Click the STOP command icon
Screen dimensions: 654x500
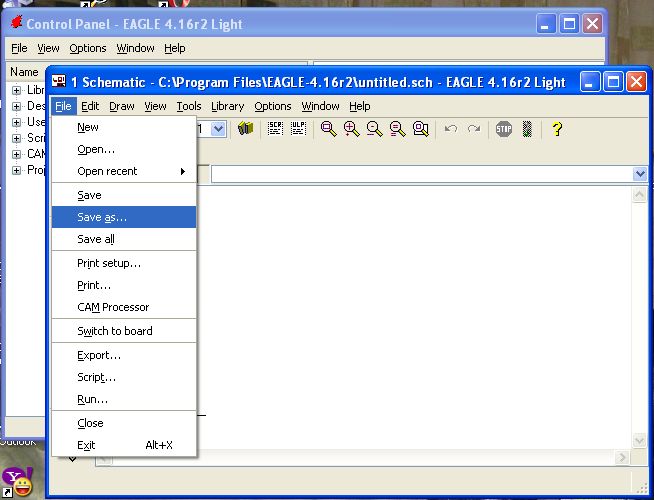pyautogui.click(x=504, y=129)
